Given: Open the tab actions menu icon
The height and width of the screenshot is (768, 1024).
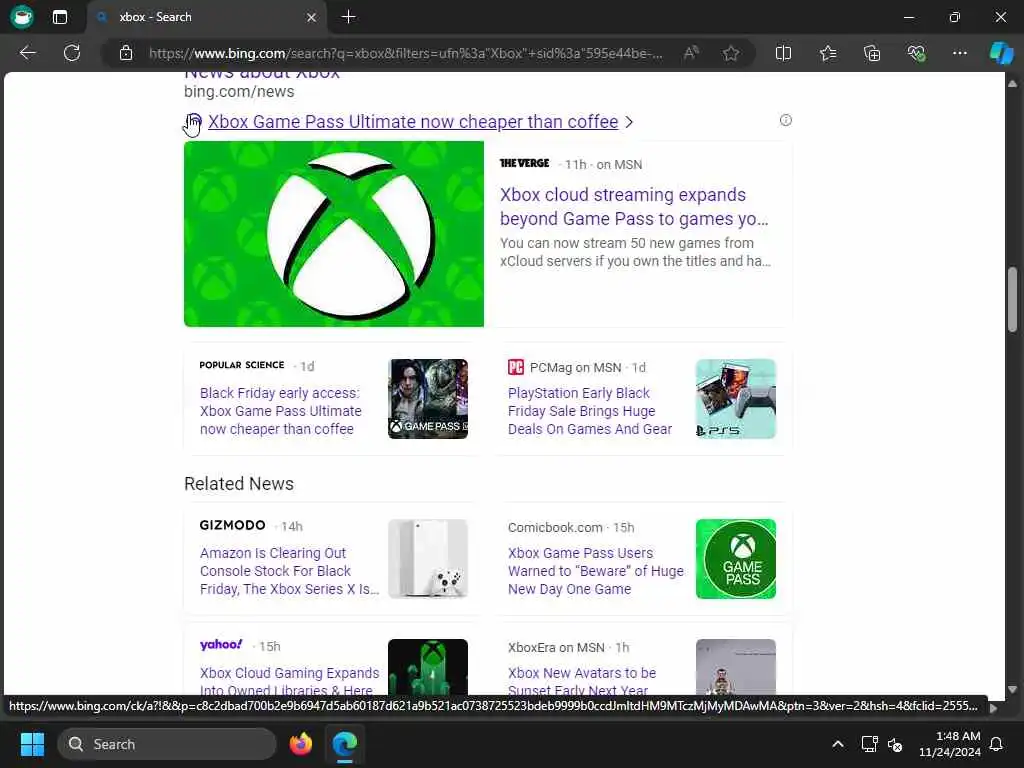Looking at the screenshot, I should tap(59, 17).
